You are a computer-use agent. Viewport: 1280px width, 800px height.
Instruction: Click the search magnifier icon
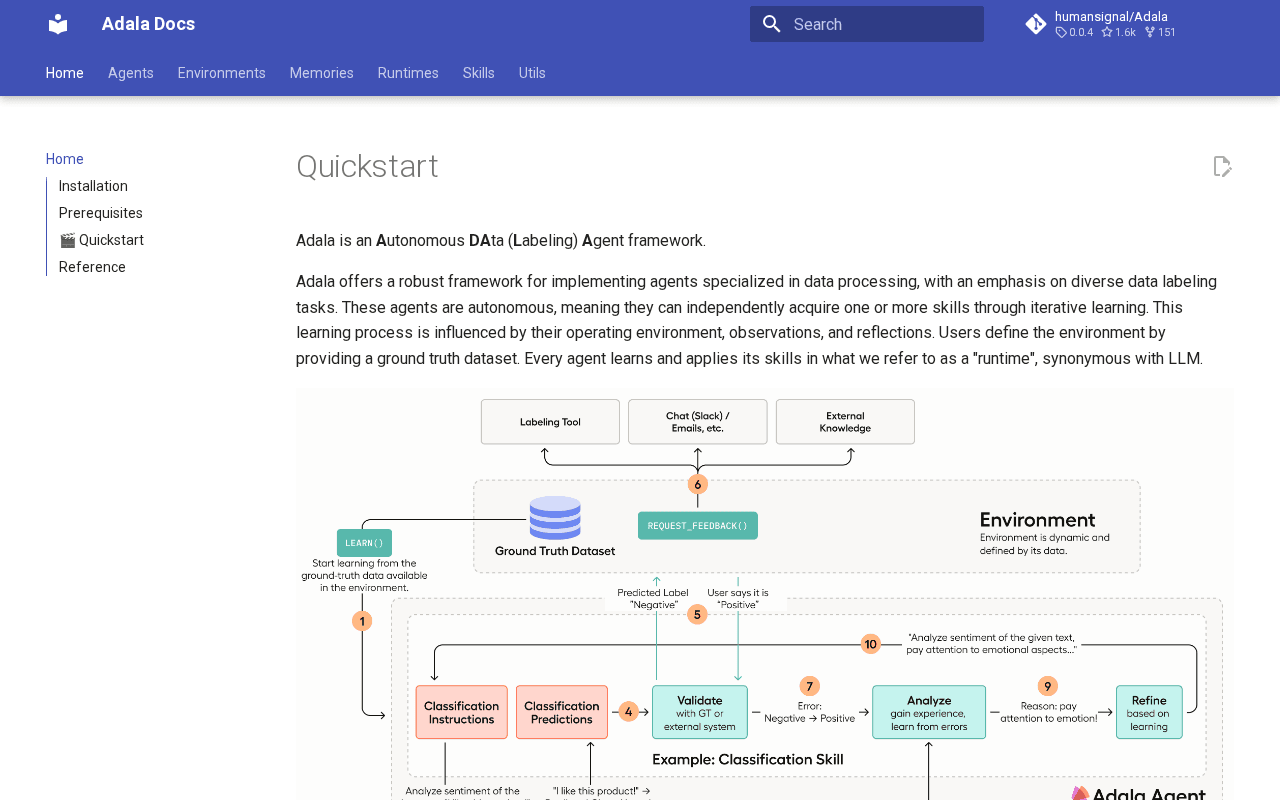click(x=771, y=24)
